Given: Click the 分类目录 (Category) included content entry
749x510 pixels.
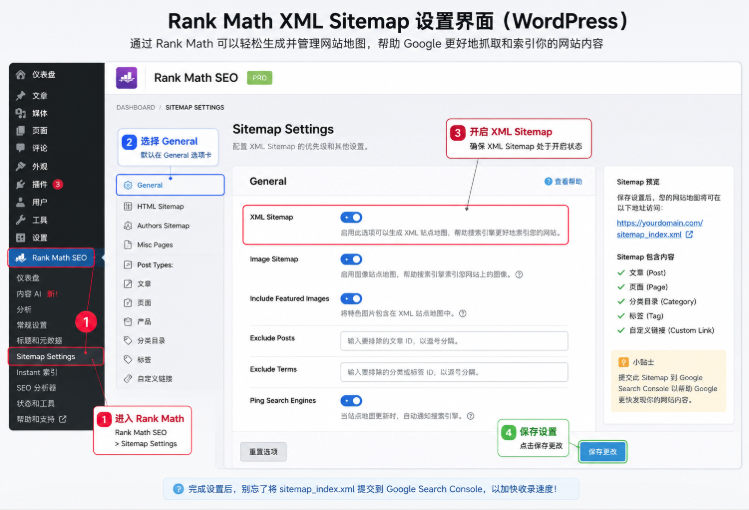Looking at the screenshot, I should [x=657, y=302].
